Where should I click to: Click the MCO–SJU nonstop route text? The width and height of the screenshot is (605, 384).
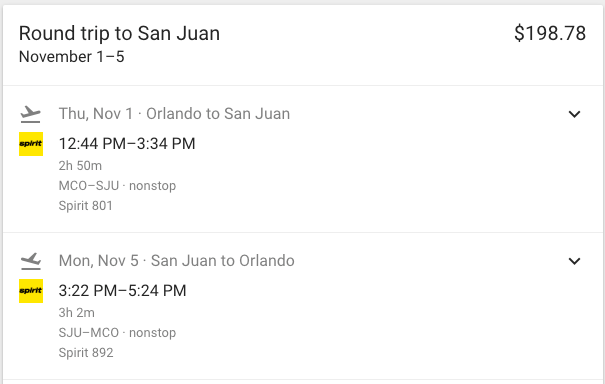(117, 186)
